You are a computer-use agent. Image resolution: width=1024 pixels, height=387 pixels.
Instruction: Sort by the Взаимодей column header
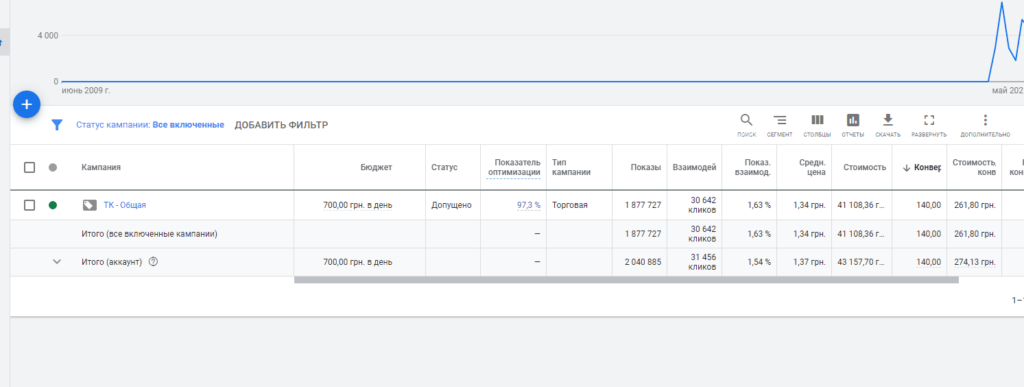point(694,167)
